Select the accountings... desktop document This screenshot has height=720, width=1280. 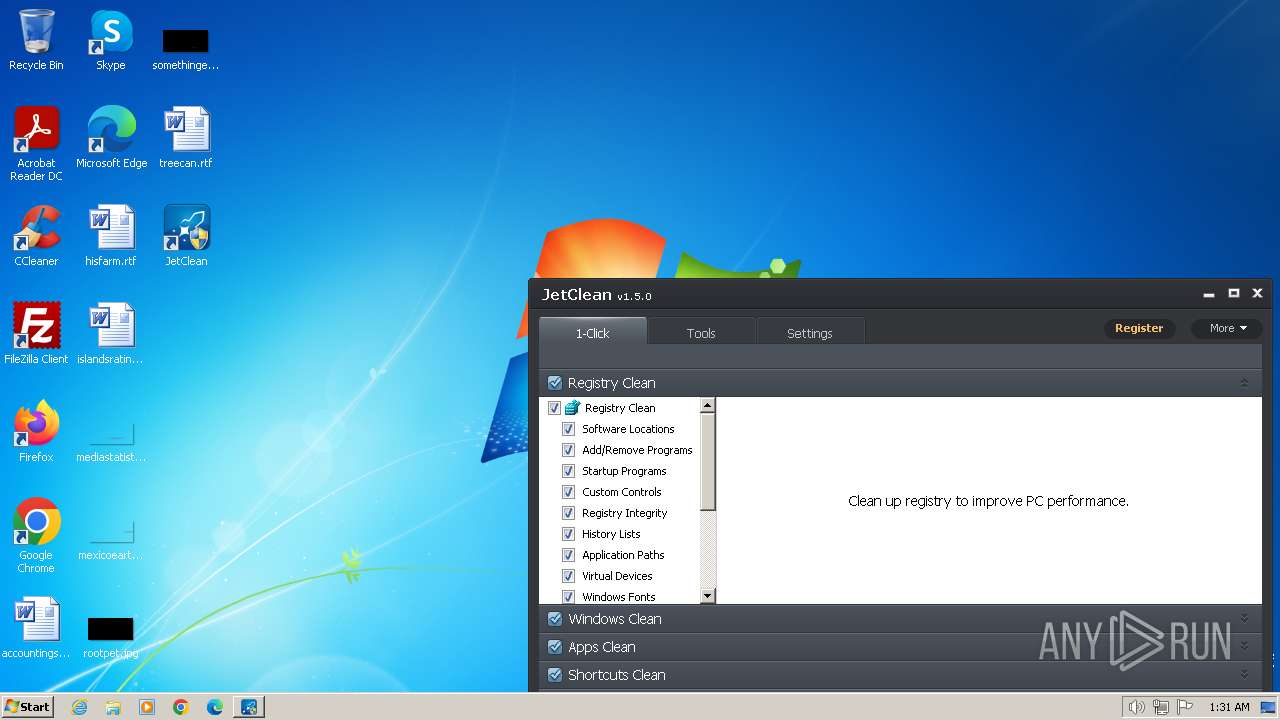pos(36,628)
